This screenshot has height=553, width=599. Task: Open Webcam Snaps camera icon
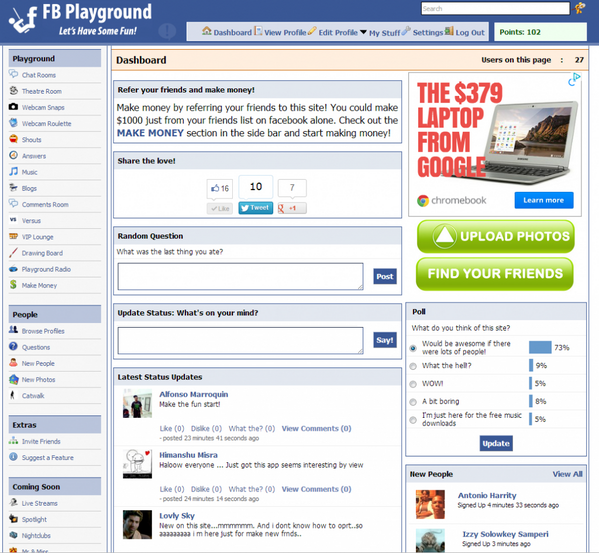coord(13,107)
